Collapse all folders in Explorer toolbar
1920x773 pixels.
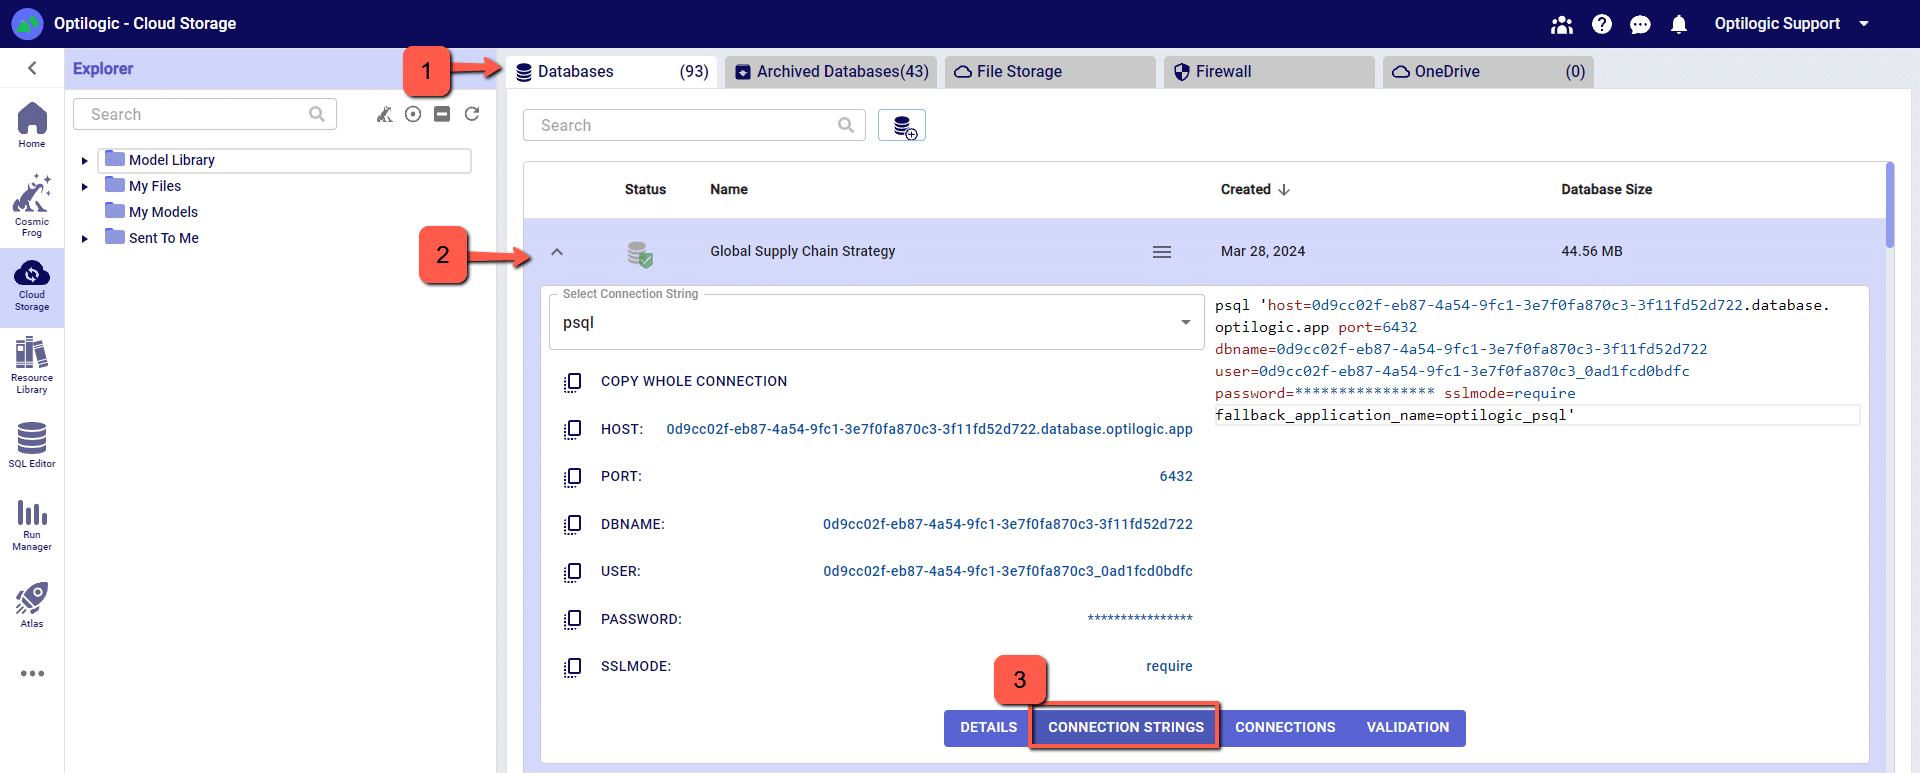pyautogui.click(x=442, y=114)
